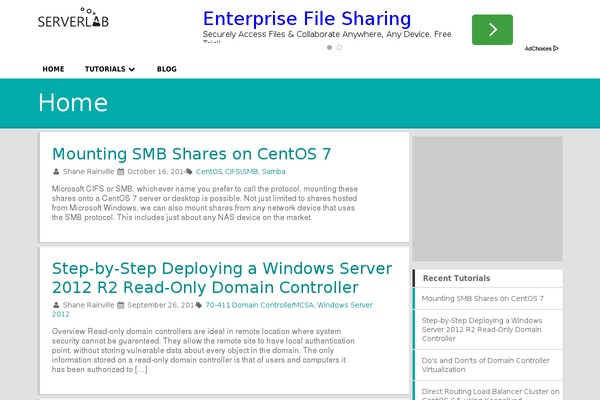The width and height of the screenshot is (600, 400).
Task: Click the author icon beside Shane Rainville in the CentOS post
Action: click(x=56, y=171)
